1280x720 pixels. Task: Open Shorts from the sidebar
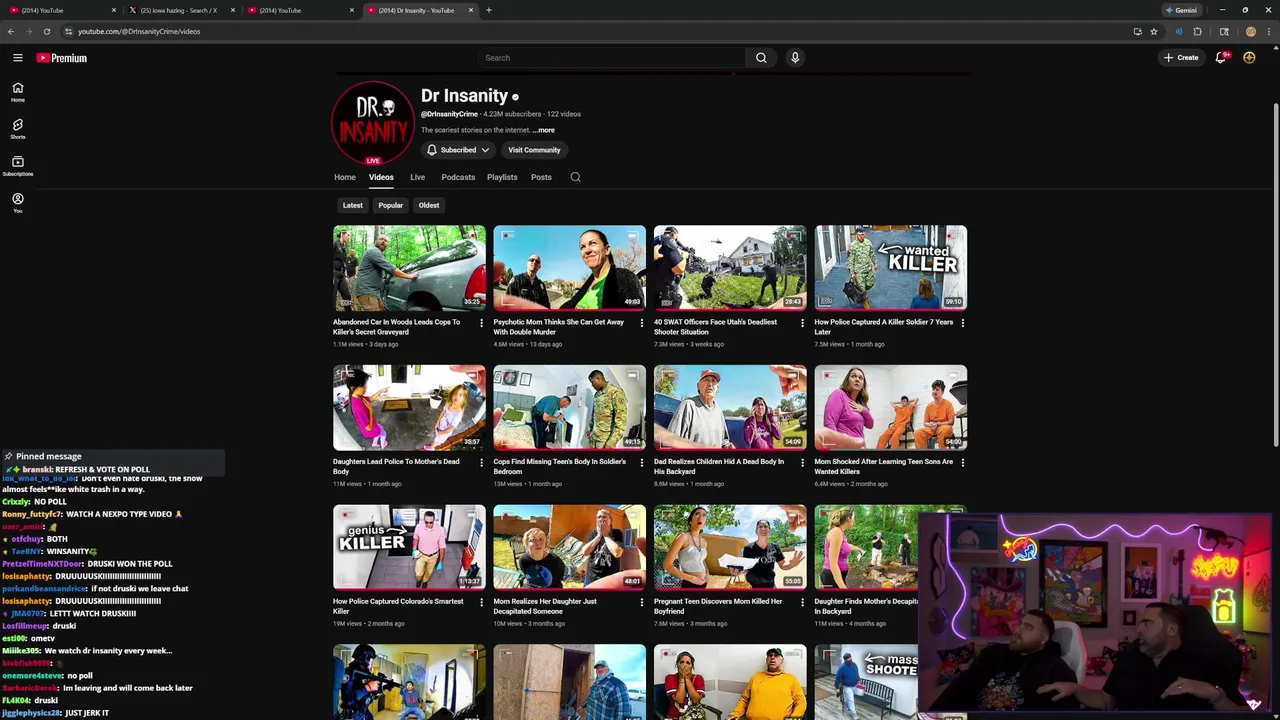click(17, 129)
